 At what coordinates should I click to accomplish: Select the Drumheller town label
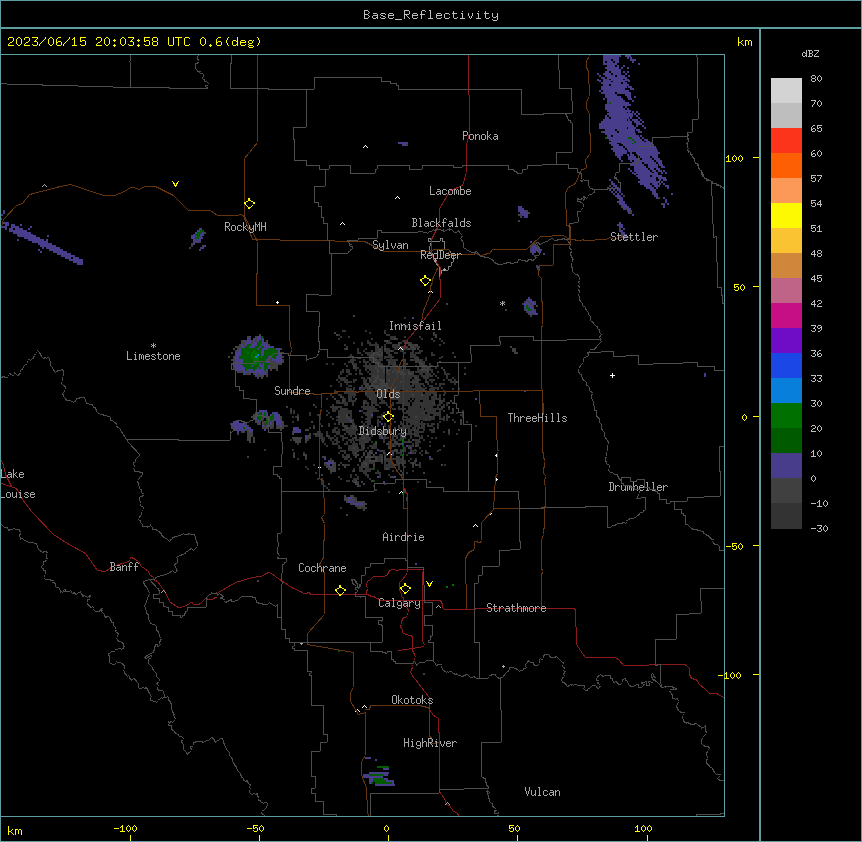(638, 487)
